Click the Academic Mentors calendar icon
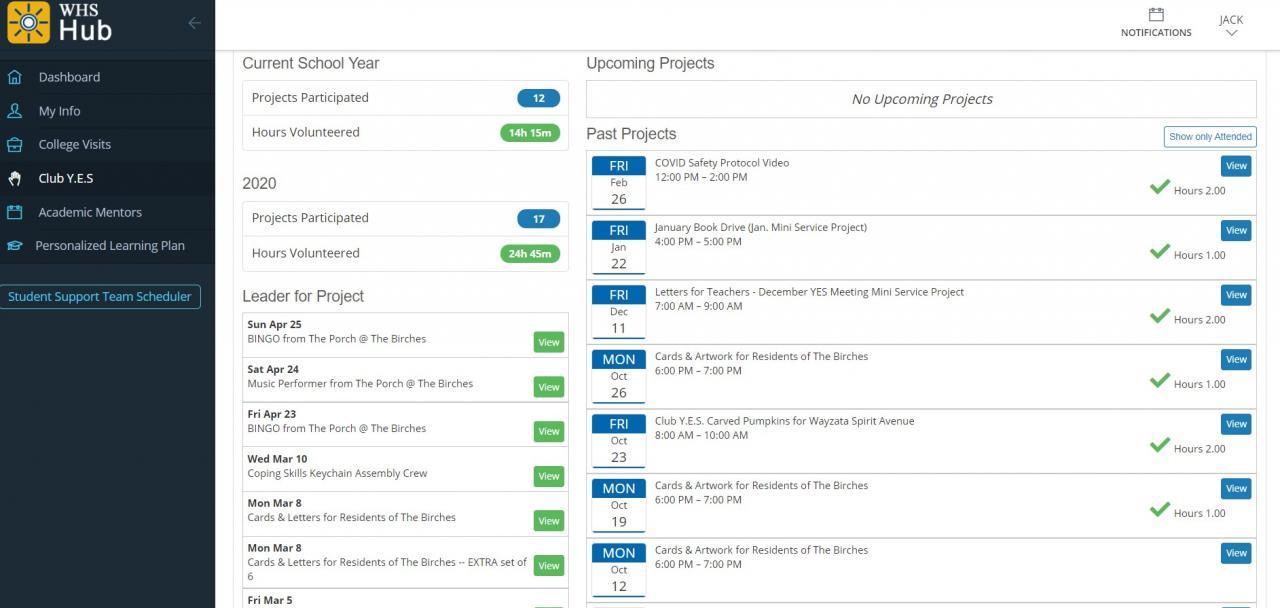The image size is (1280, 608). pyautogui.click(x=15, y=212)
